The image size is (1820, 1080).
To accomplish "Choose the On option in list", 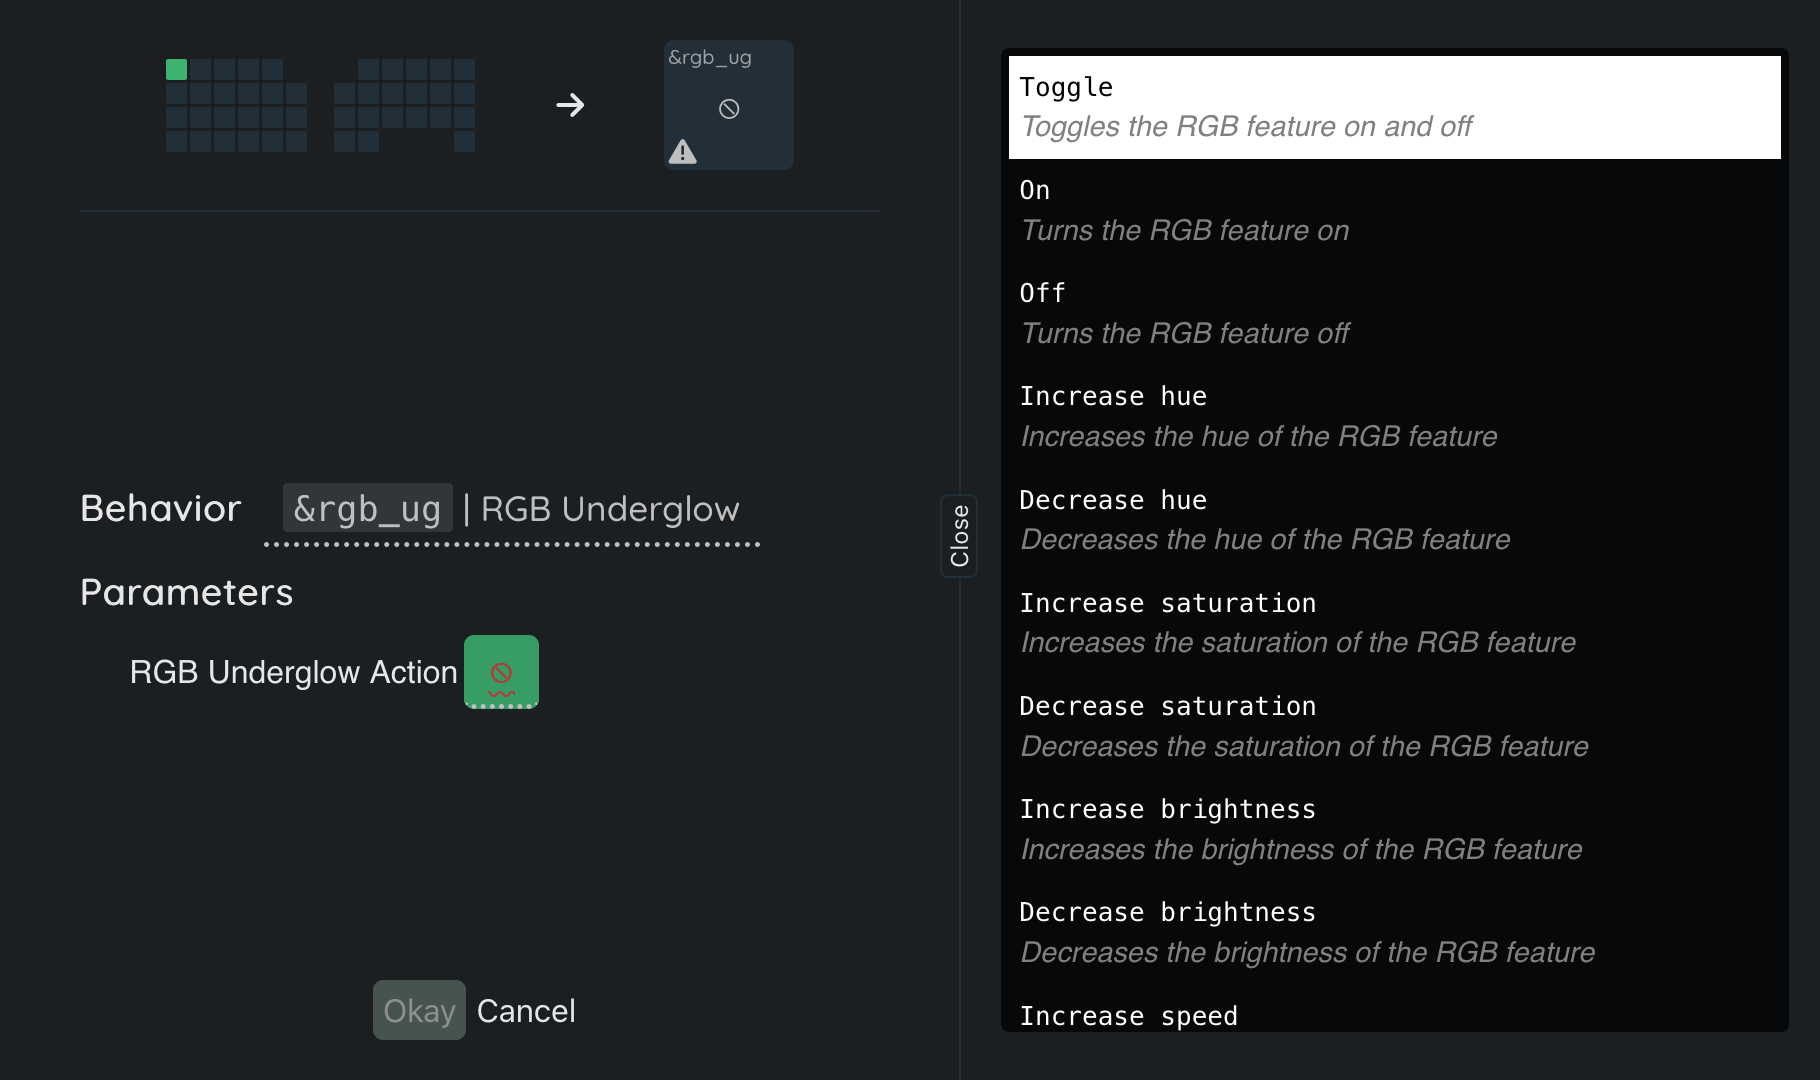I will pos(1394,210).
